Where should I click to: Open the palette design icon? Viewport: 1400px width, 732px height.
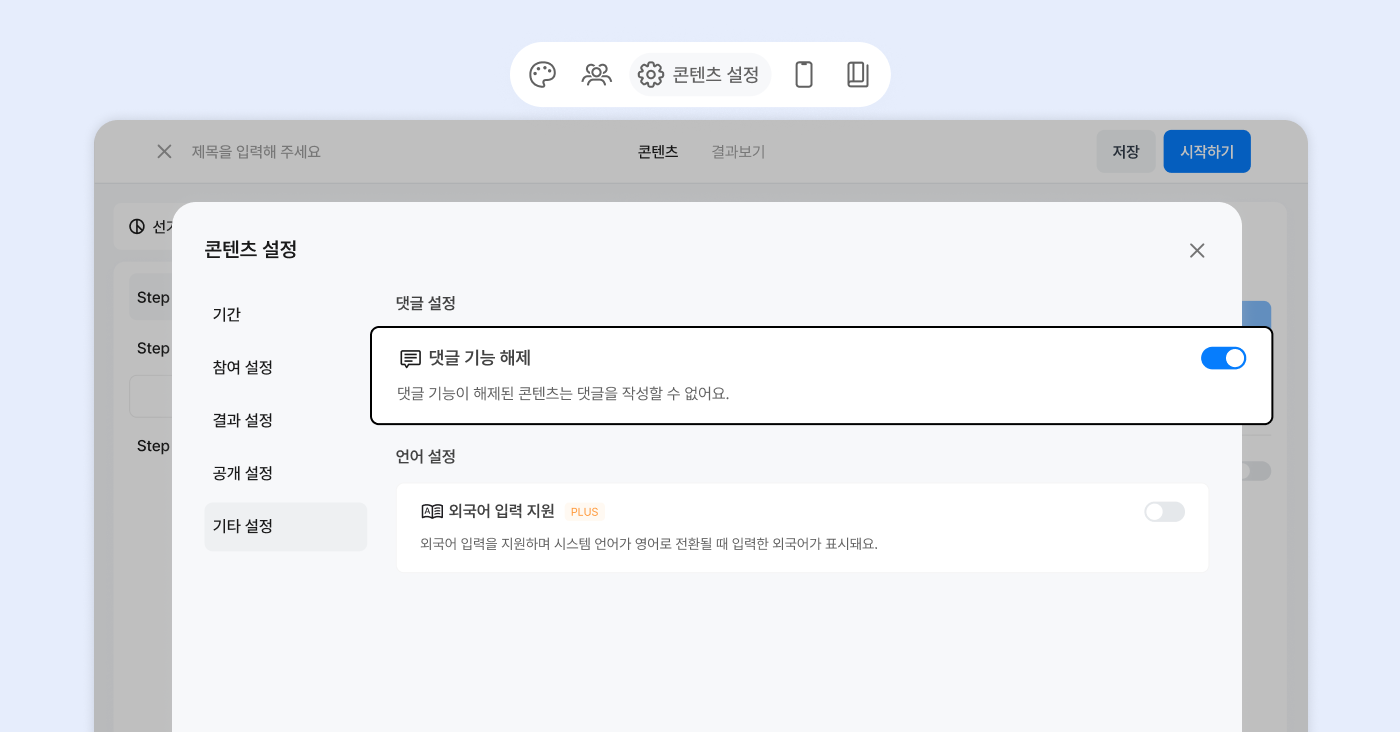pyautogui.click(x=542, y=75)
